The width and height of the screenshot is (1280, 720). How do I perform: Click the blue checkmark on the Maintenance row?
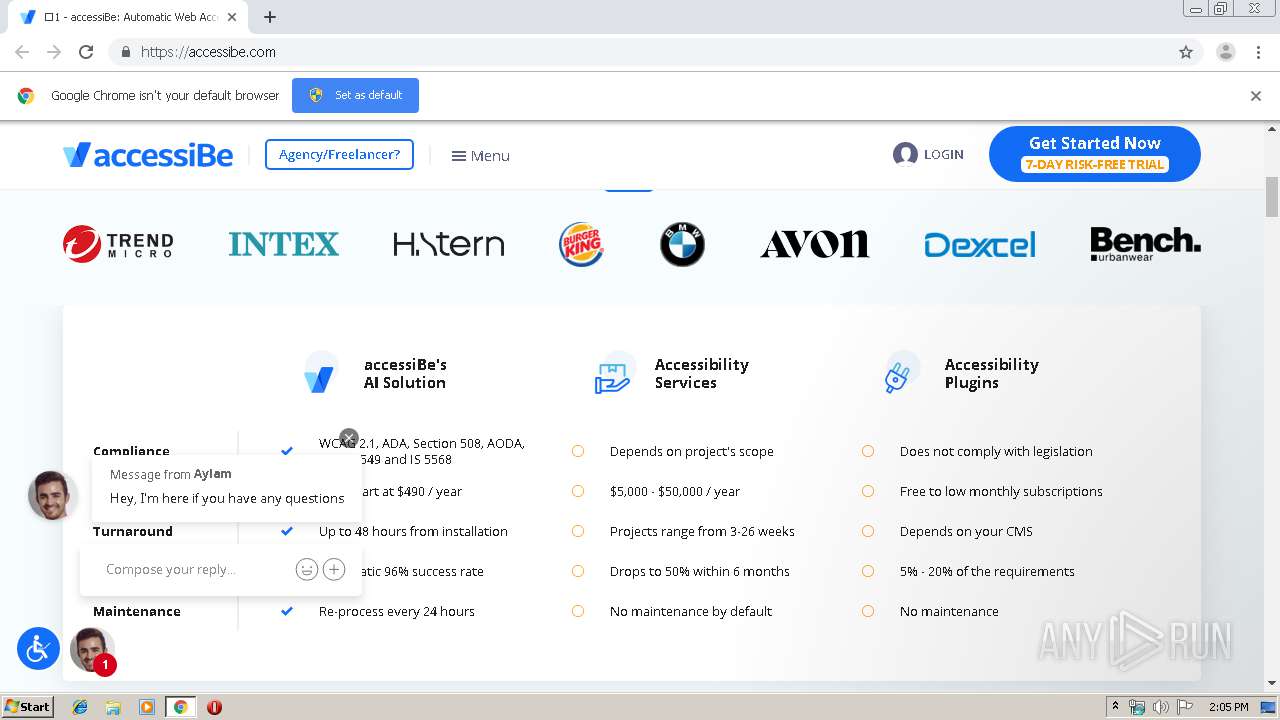[287, 611]
